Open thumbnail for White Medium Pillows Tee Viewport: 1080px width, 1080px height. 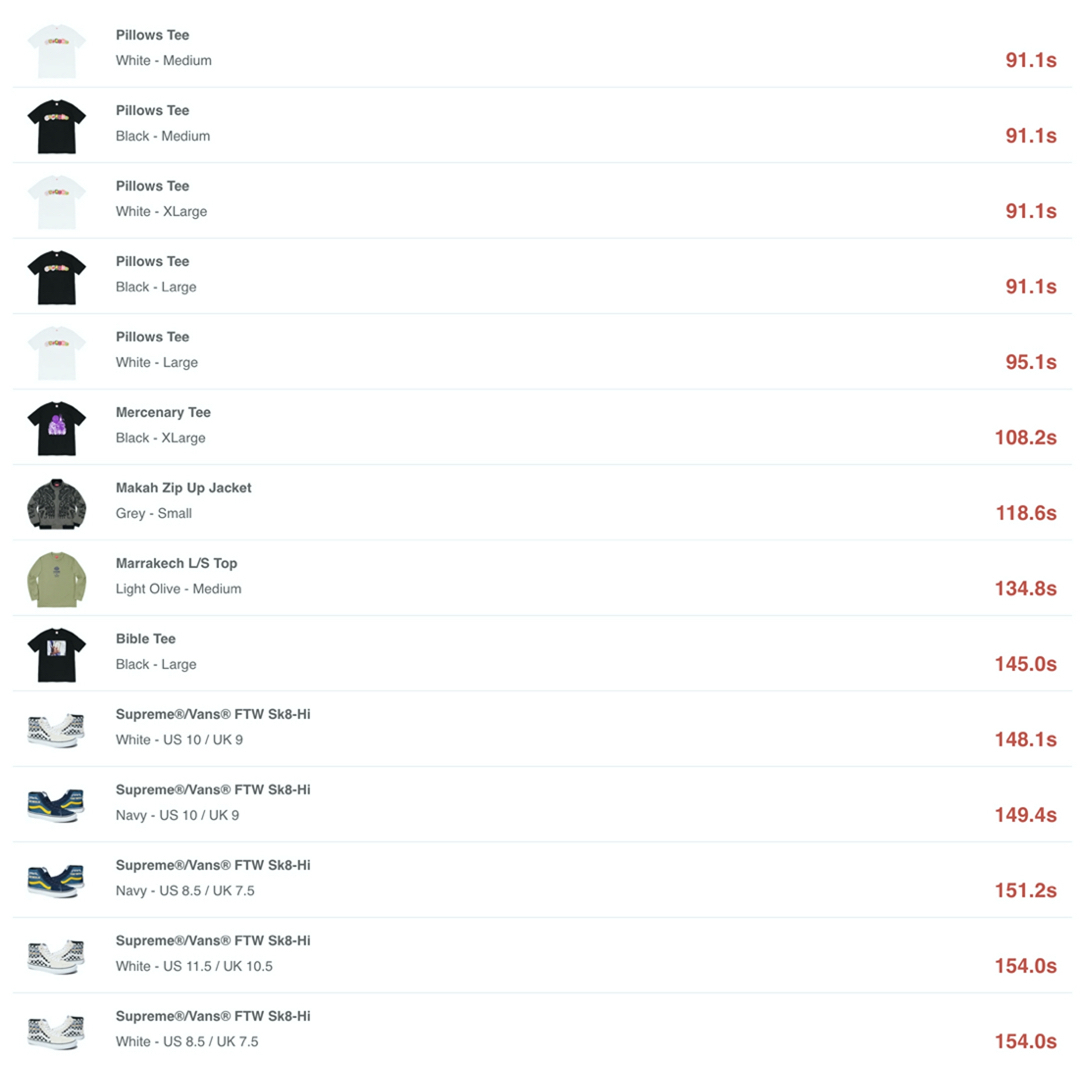click(56, 50)
